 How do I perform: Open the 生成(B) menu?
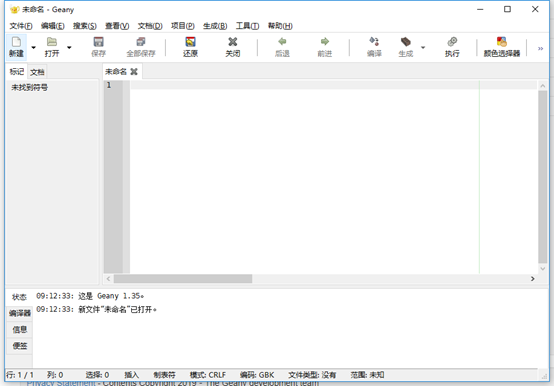215,26
